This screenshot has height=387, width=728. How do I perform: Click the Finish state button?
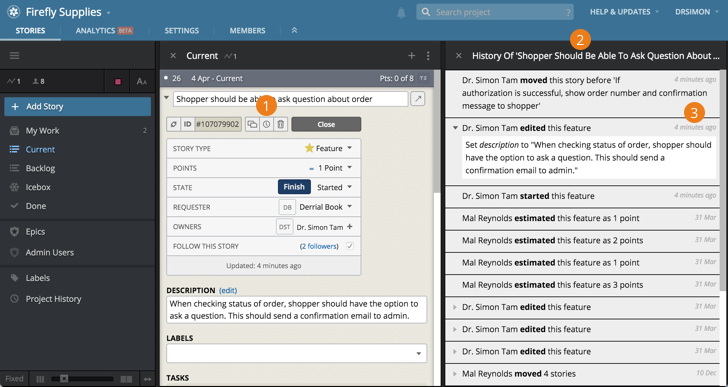tap(294, 187)
